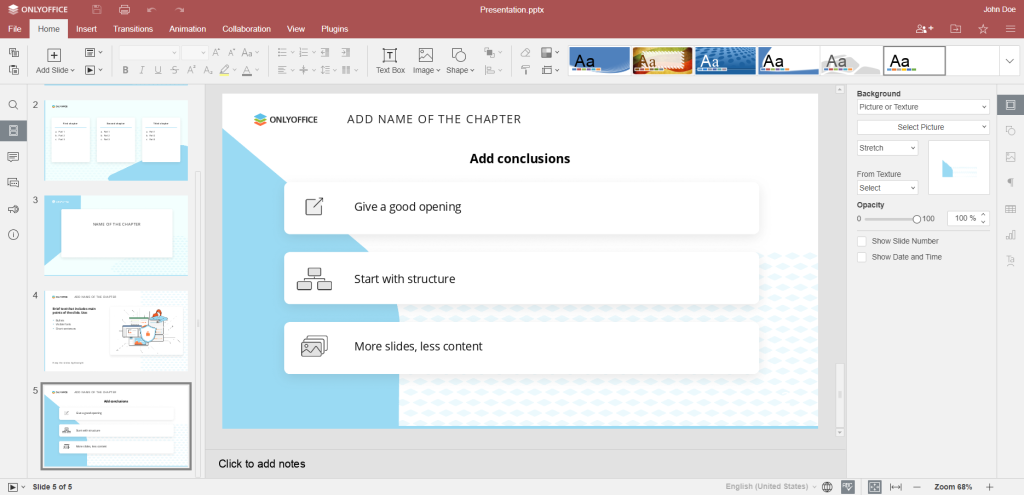The image size is (1024, 495).
Task: Select the first blue slide theme
Action: point(599,61)
